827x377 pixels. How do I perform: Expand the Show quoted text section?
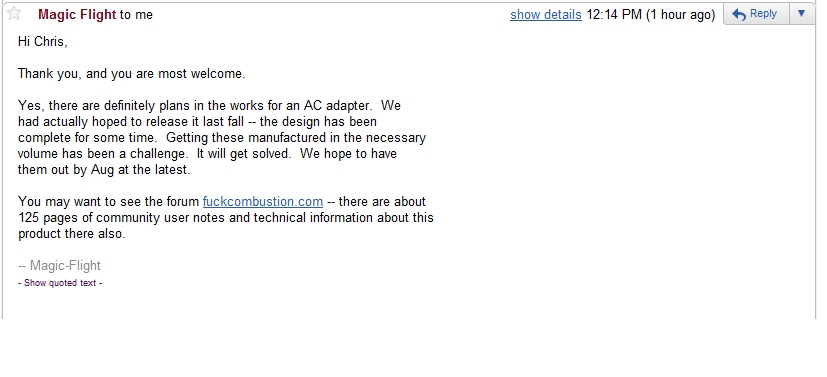pos(60,283)
